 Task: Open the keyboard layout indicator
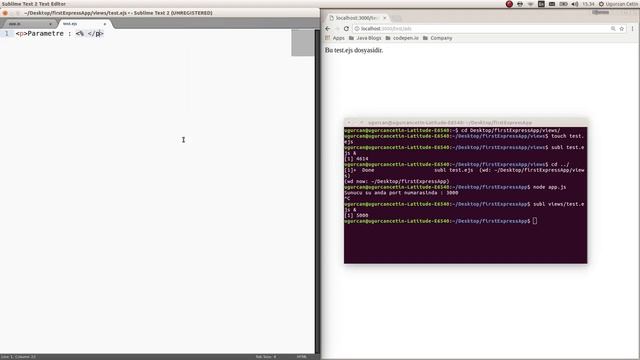[x=541, y=4]
